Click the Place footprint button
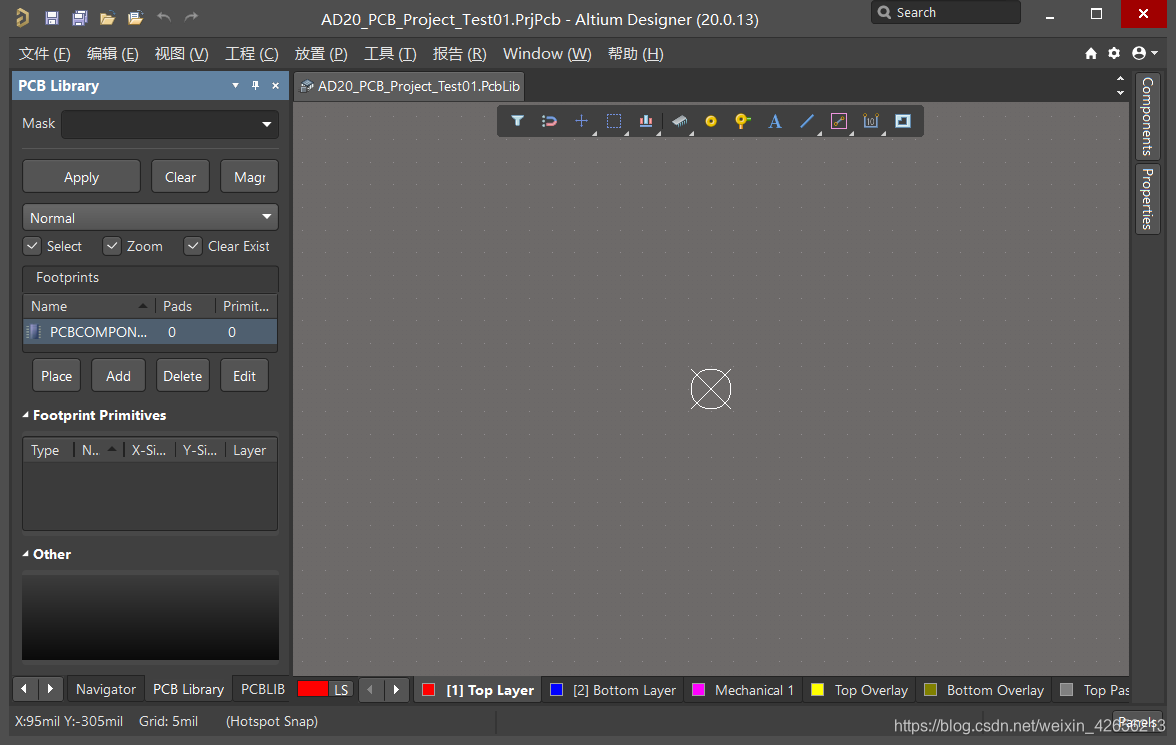Screen dimensions: 1176x745 (56, 376)
